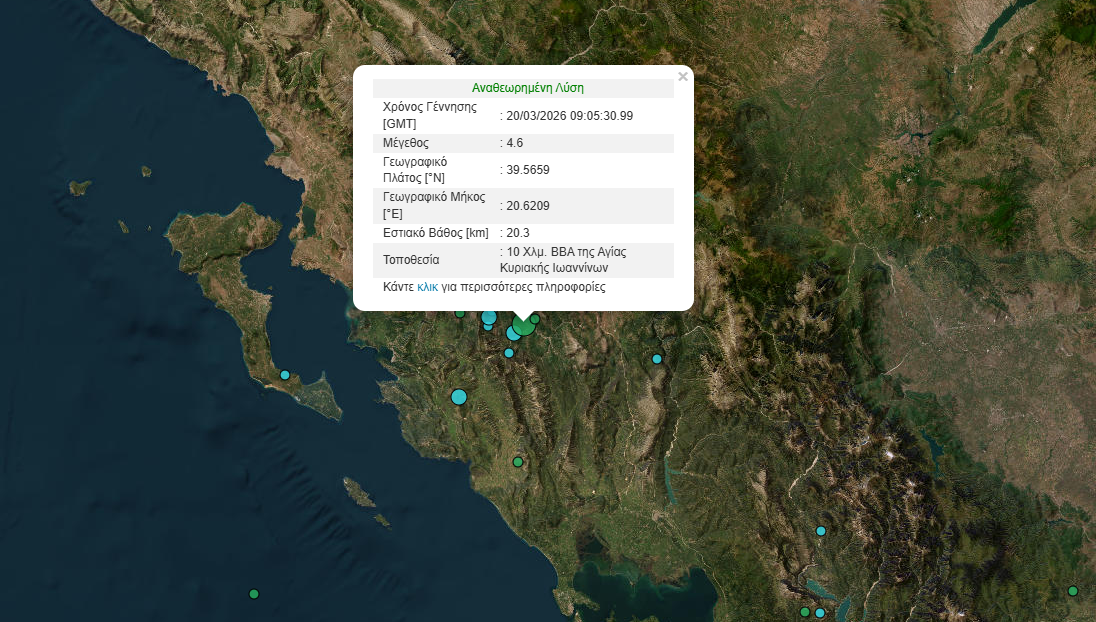
Task: Open the 'κλικ' link for more information
Action: 427,287
